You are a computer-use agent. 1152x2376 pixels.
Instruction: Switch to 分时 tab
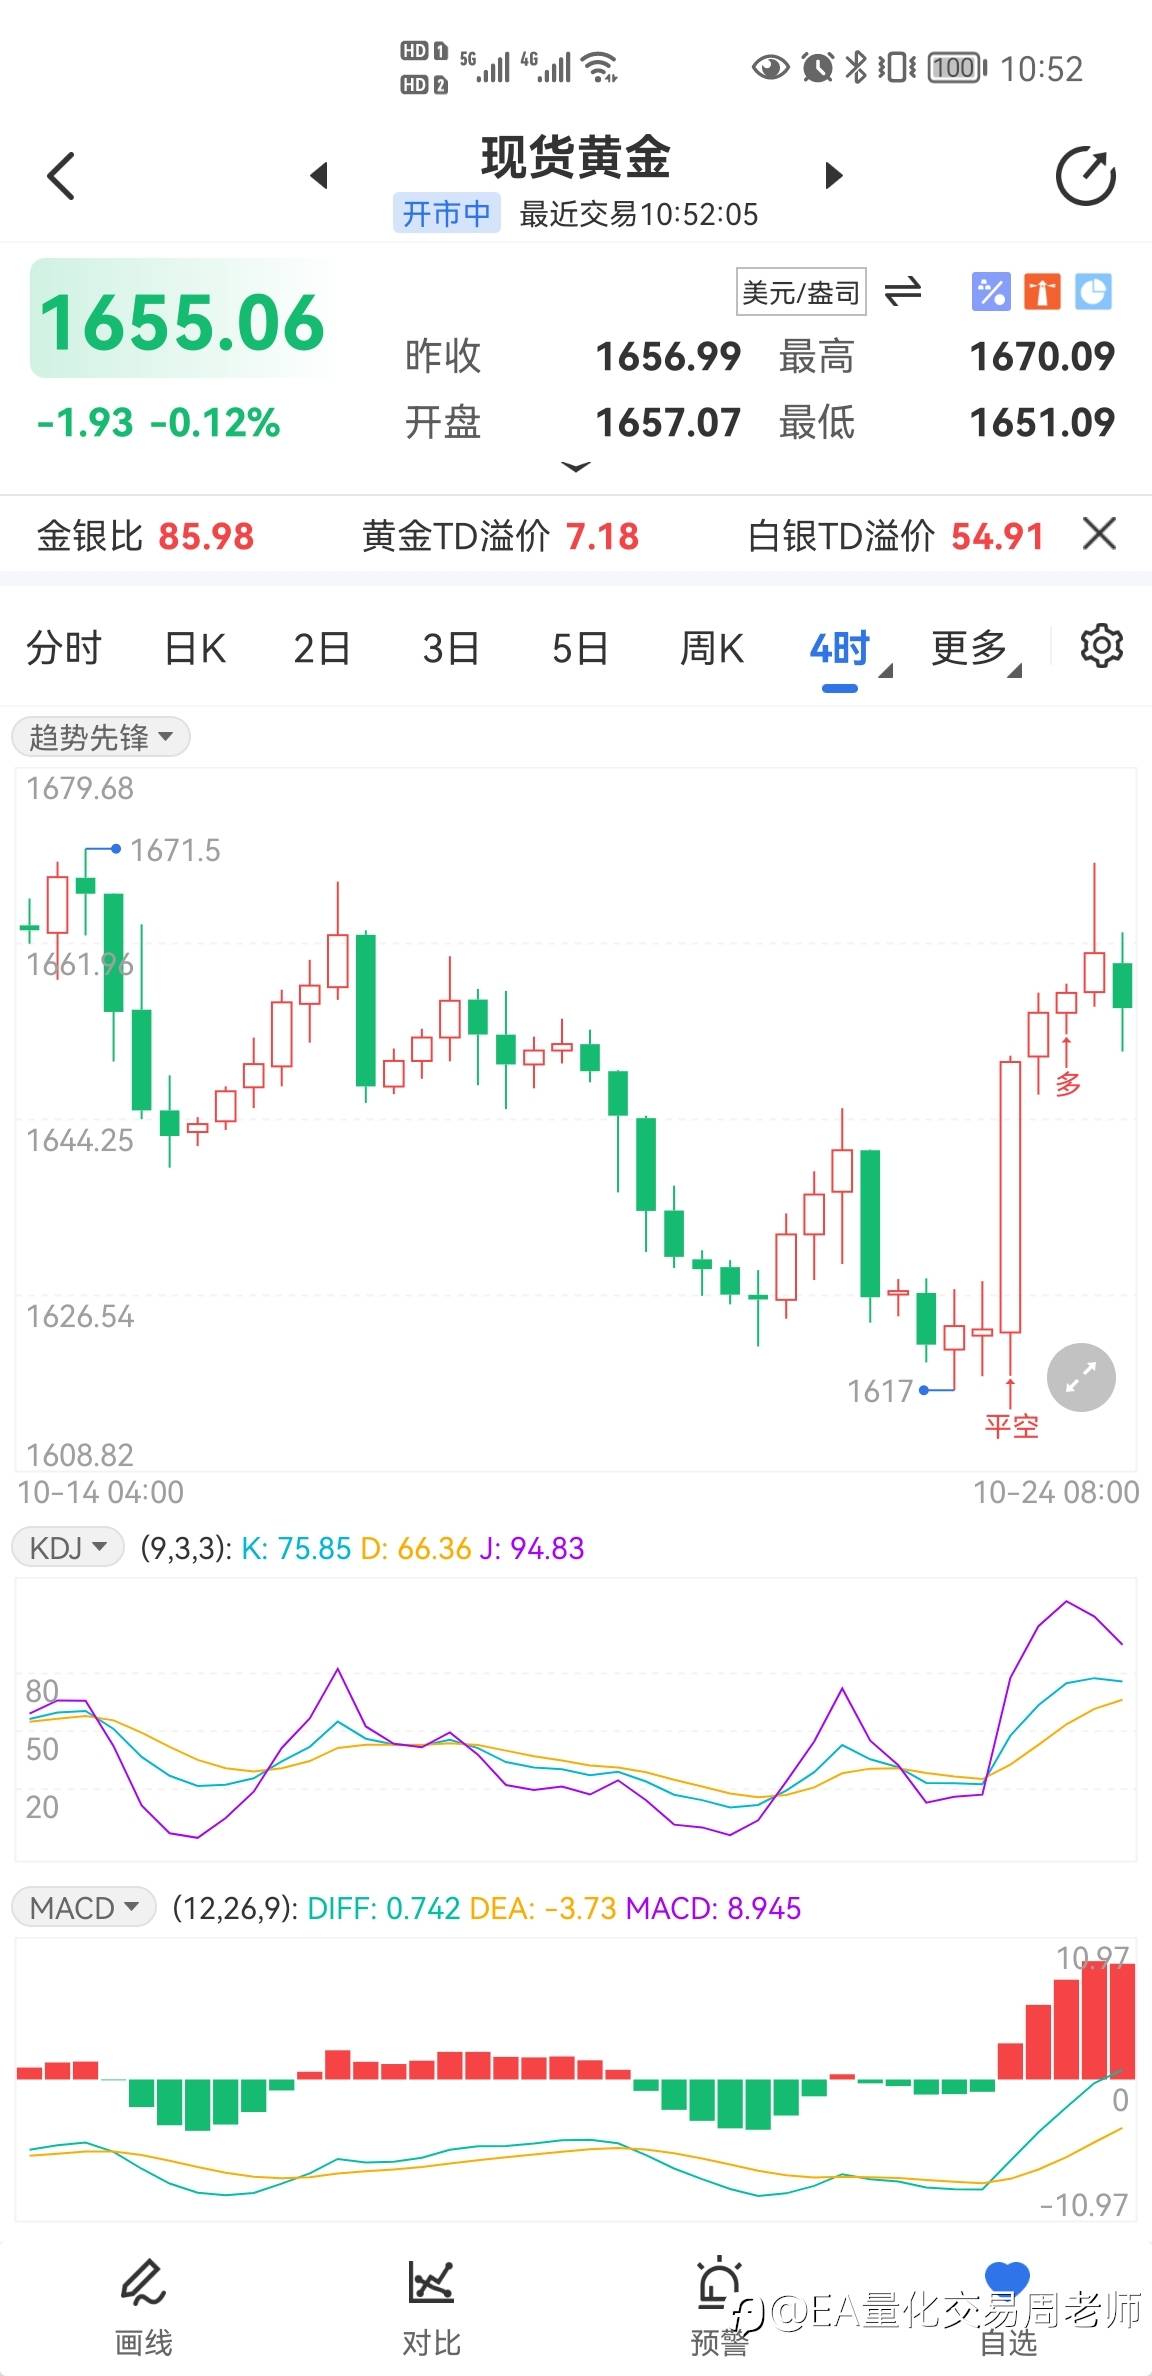(64, 648)
